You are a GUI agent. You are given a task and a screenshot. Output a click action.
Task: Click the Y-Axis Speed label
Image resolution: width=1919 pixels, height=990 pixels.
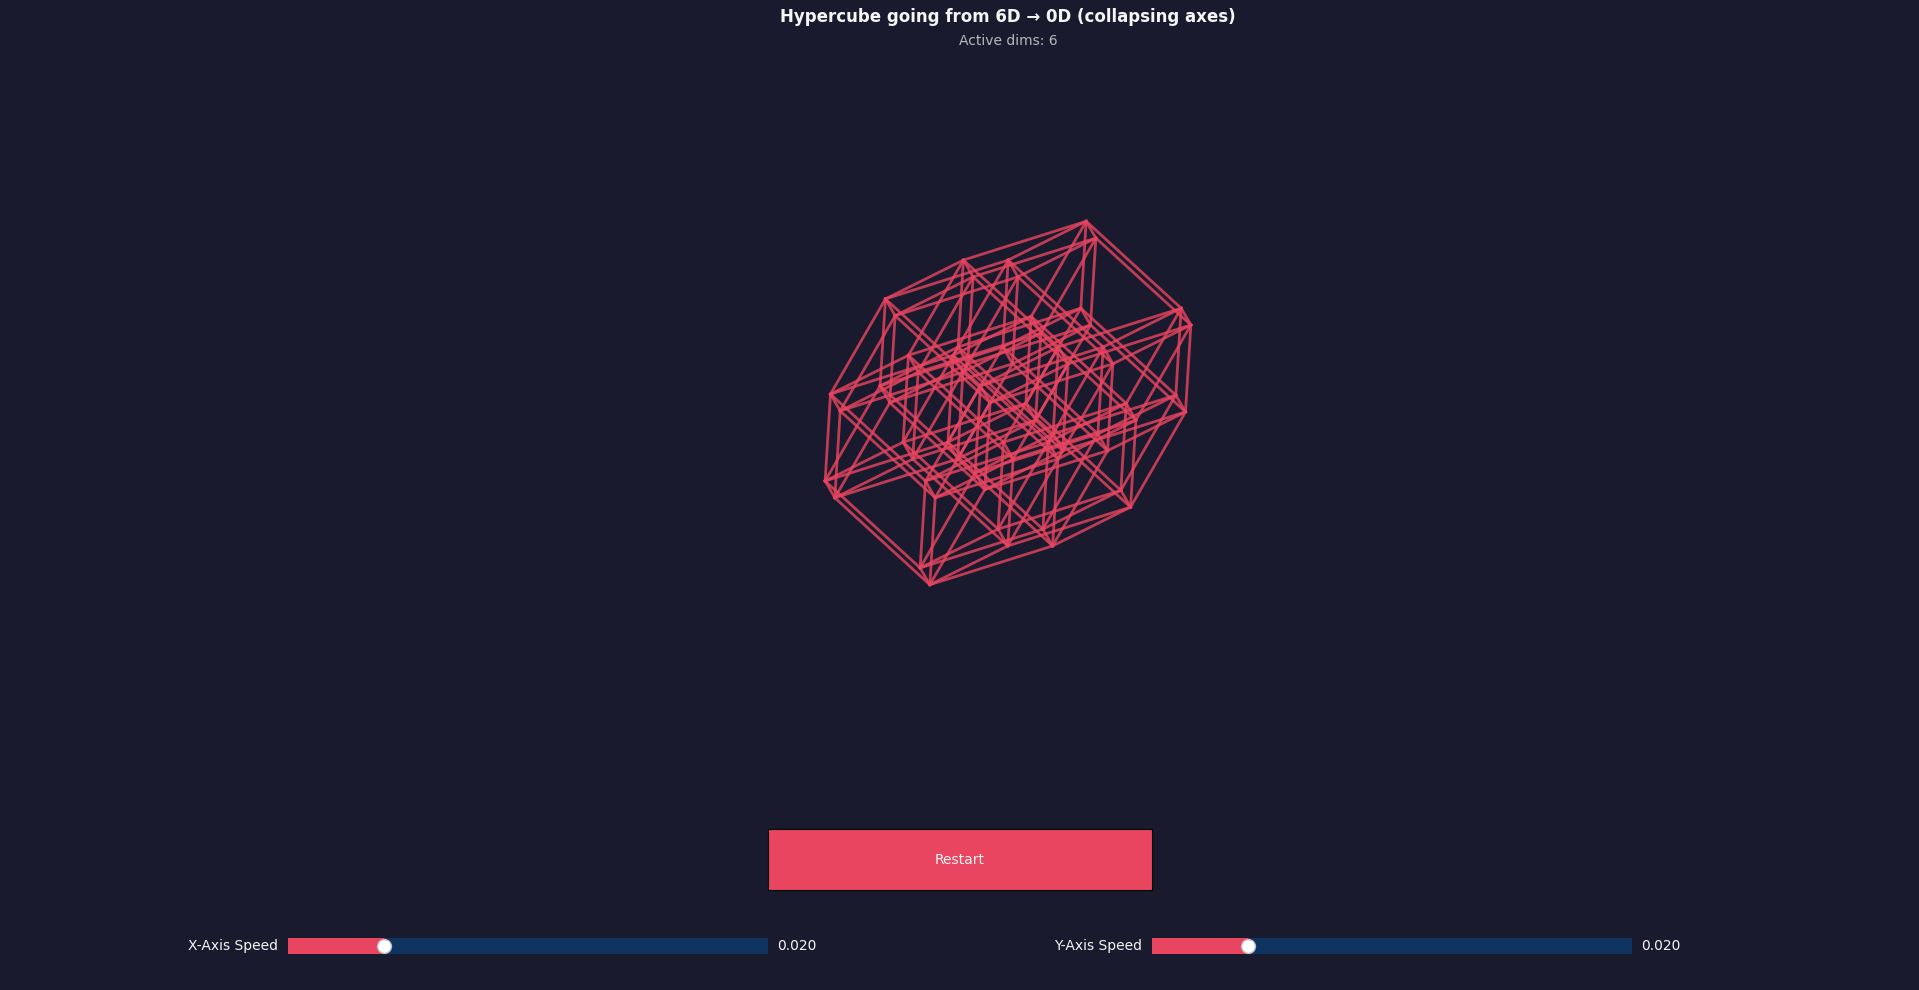pyautogui.click(x=1098, y=945)
